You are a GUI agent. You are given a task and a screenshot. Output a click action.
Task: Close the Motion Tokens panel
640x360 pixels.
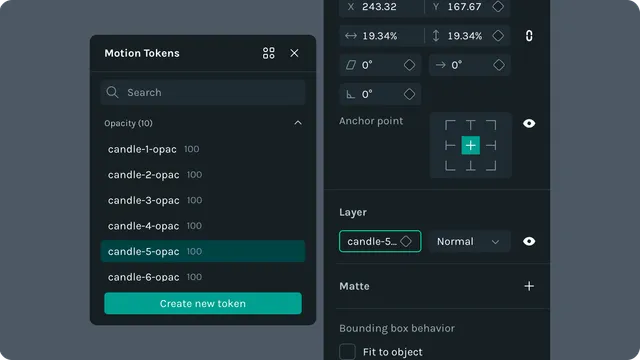(x=294, y=53)
